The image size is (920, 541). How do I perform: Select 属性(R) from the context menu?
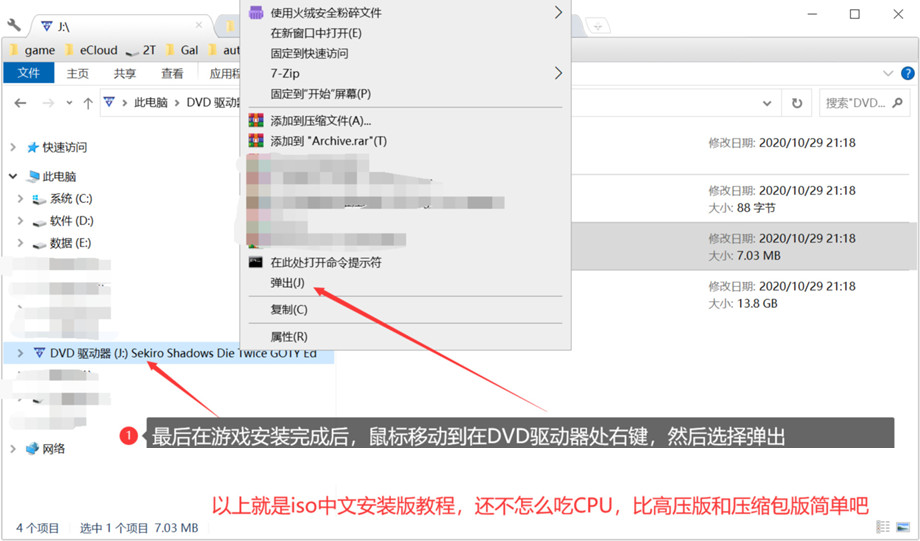tap(289, 337)
